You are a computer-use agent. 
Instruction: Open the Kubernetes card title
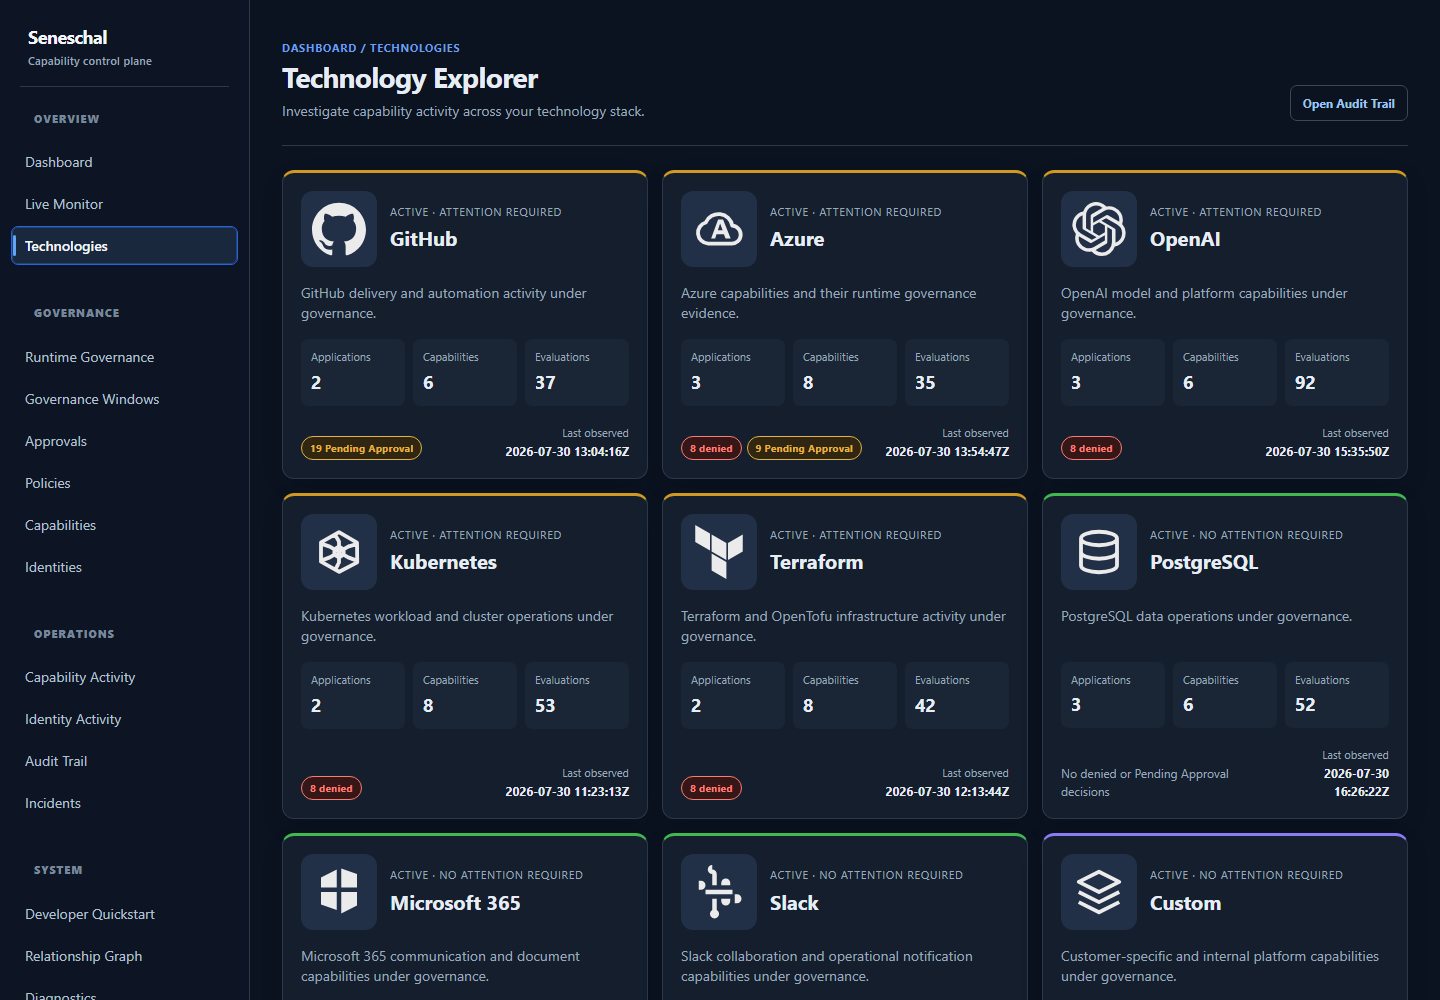click(443, 562)
